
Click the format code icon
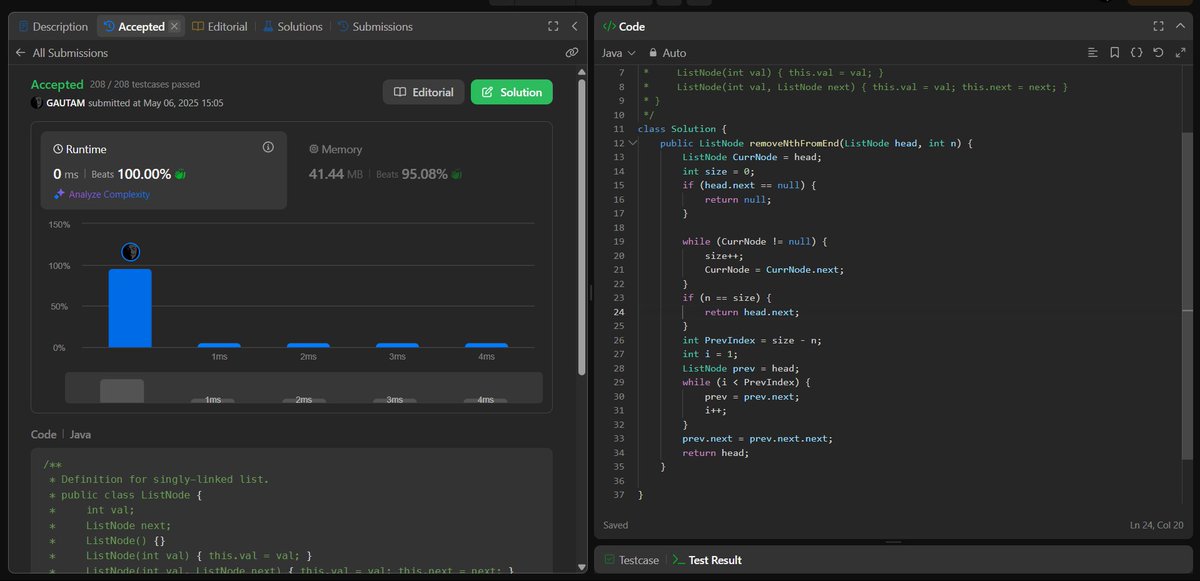coord(1092,52)
